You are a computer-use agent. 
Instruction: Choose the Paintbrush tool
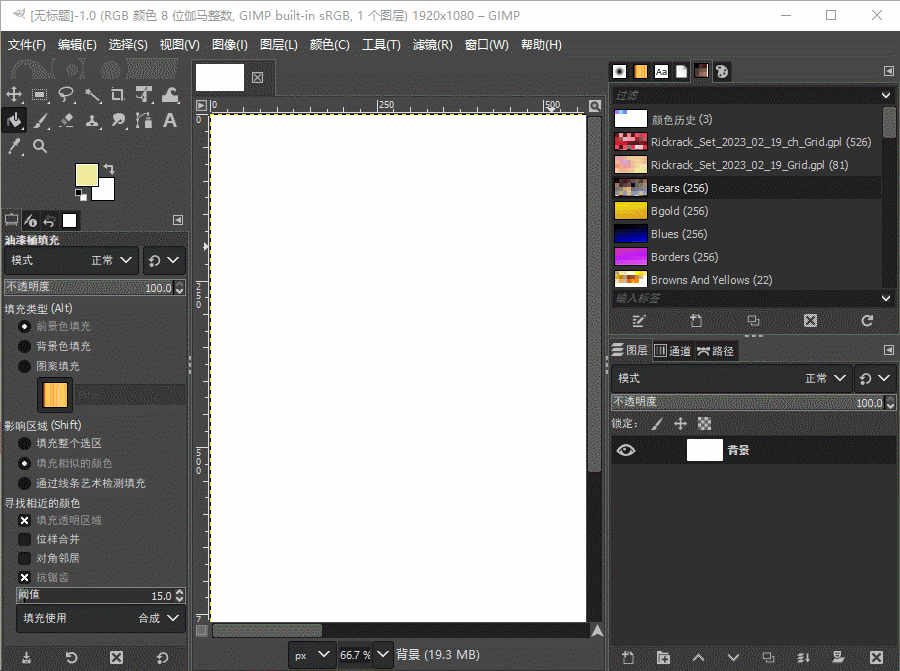click(40, 121)
